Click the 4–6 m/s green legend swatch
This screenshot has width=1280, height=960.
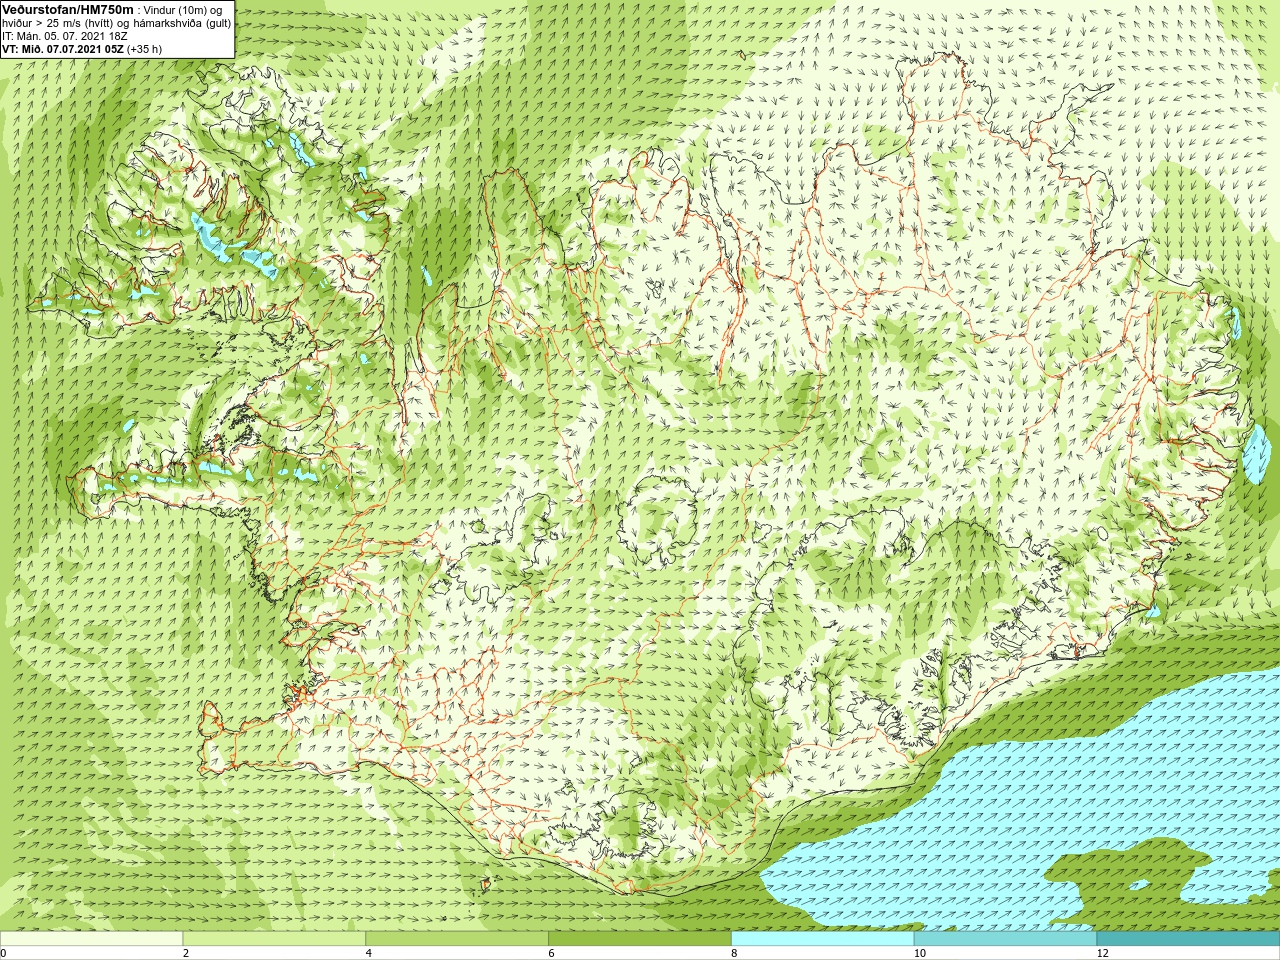point(457,939)
